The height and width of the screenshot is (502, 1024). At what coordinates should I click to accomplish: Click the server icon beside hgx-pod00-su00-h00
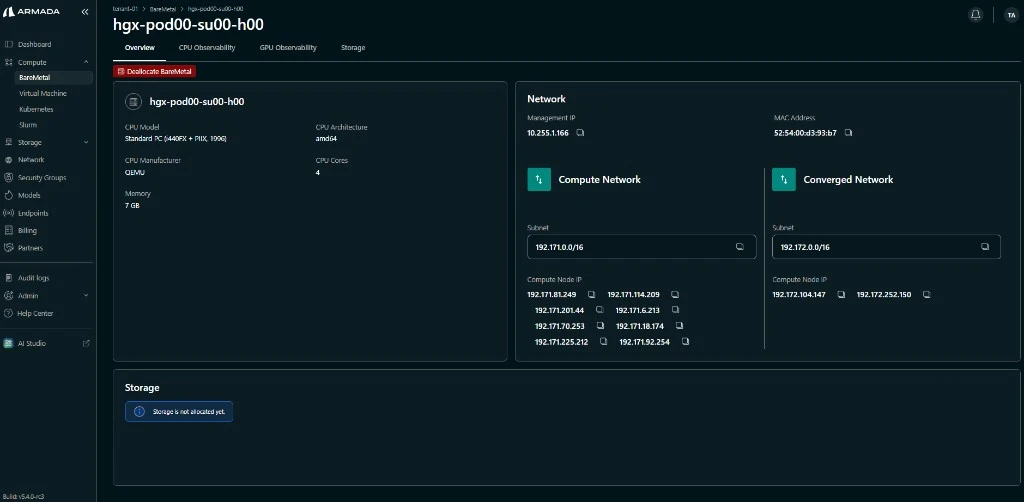133,101
